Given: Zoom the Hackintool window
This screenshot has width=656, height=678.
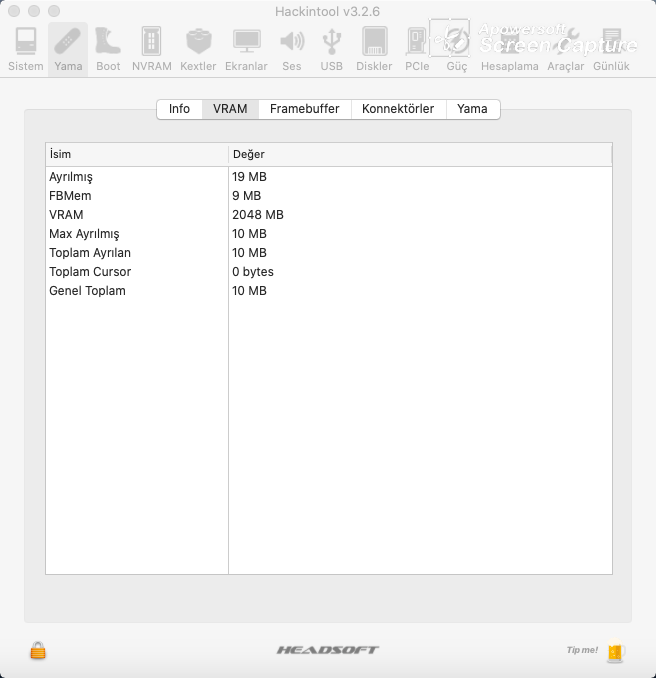Looking at the screenshot, I should pos(54,11).
